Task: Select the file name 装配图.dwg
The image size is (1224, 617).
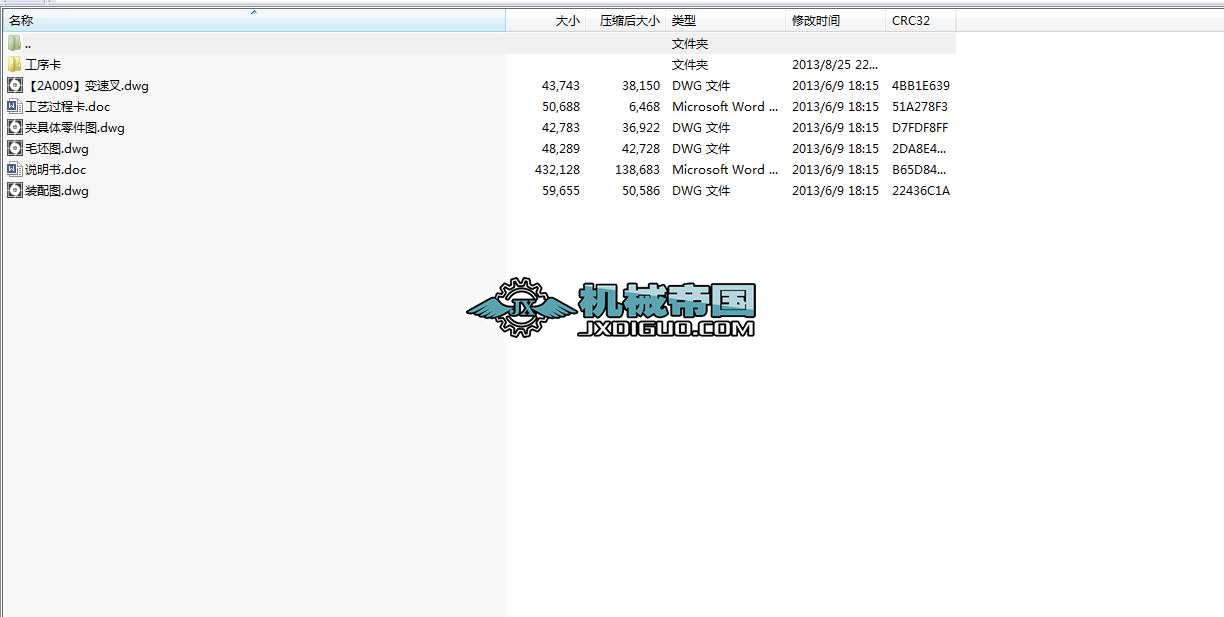Action: pos(57,191)
